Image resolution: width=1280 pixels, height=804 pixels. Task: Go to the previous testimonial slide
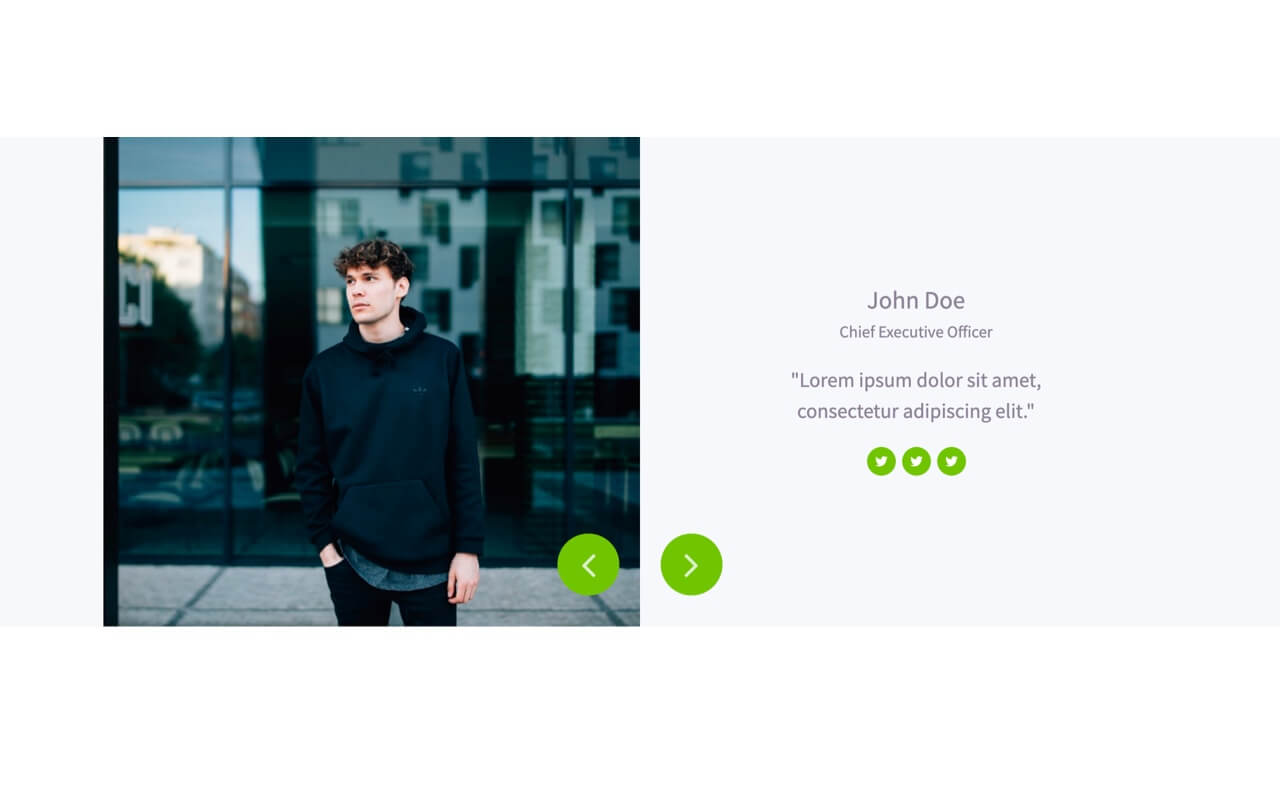(x=588, y=565)
